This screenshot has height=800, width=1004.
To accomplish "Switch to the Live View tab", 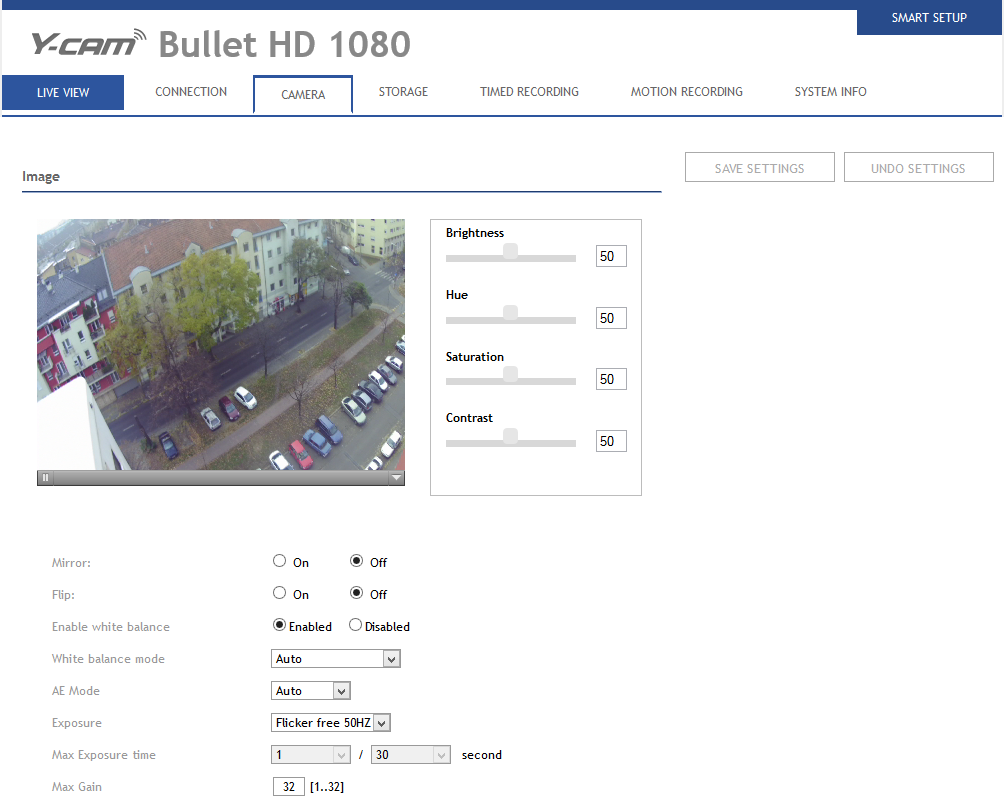I will tap(63, 92).
